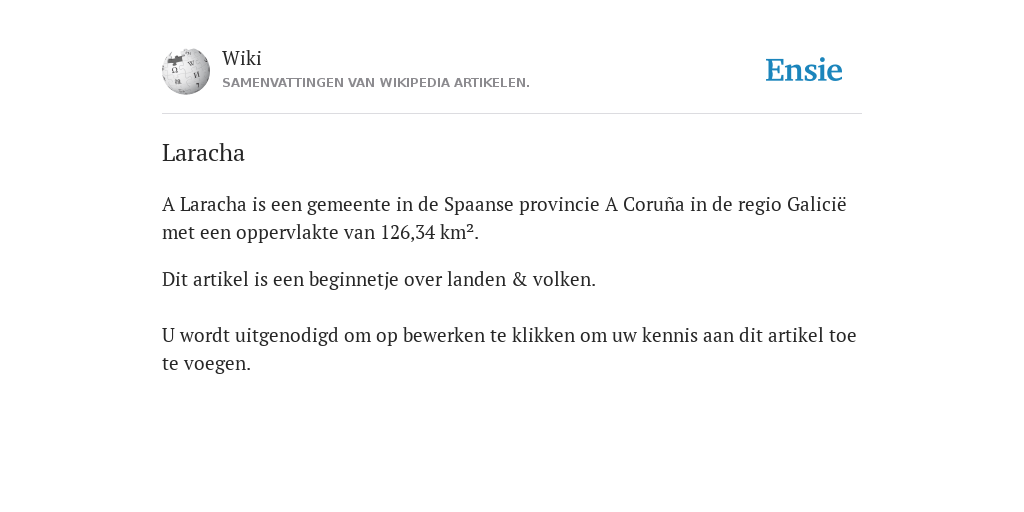Click the word 'beginnetje' in the stub notice

(353, 280)
